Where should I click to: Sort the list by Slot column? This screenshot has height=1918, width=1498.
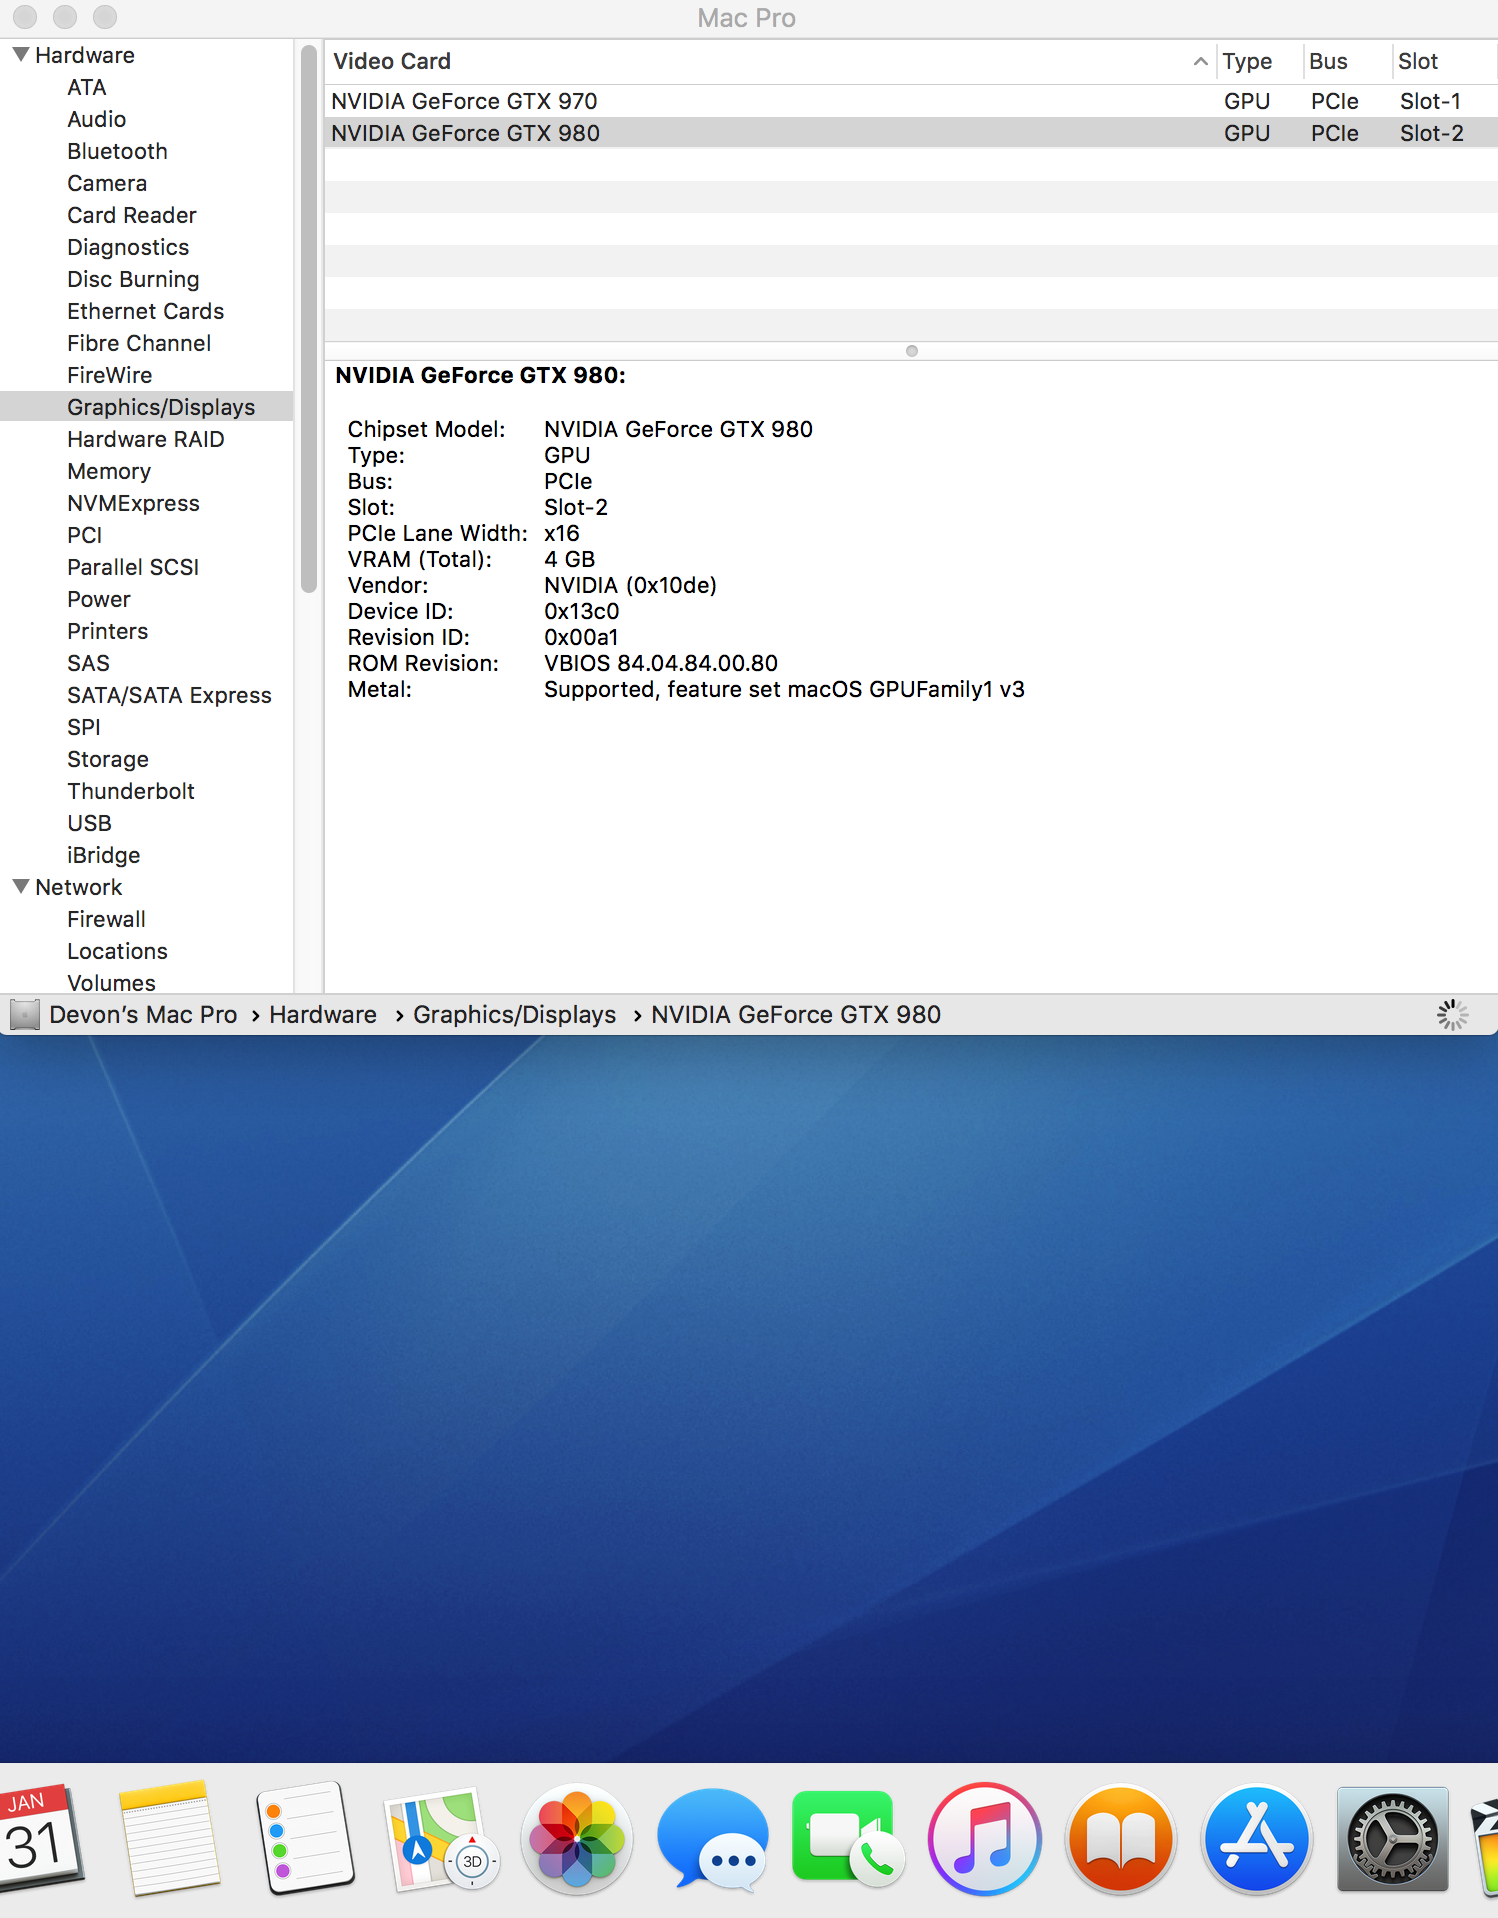click(x=1443, y=61)
